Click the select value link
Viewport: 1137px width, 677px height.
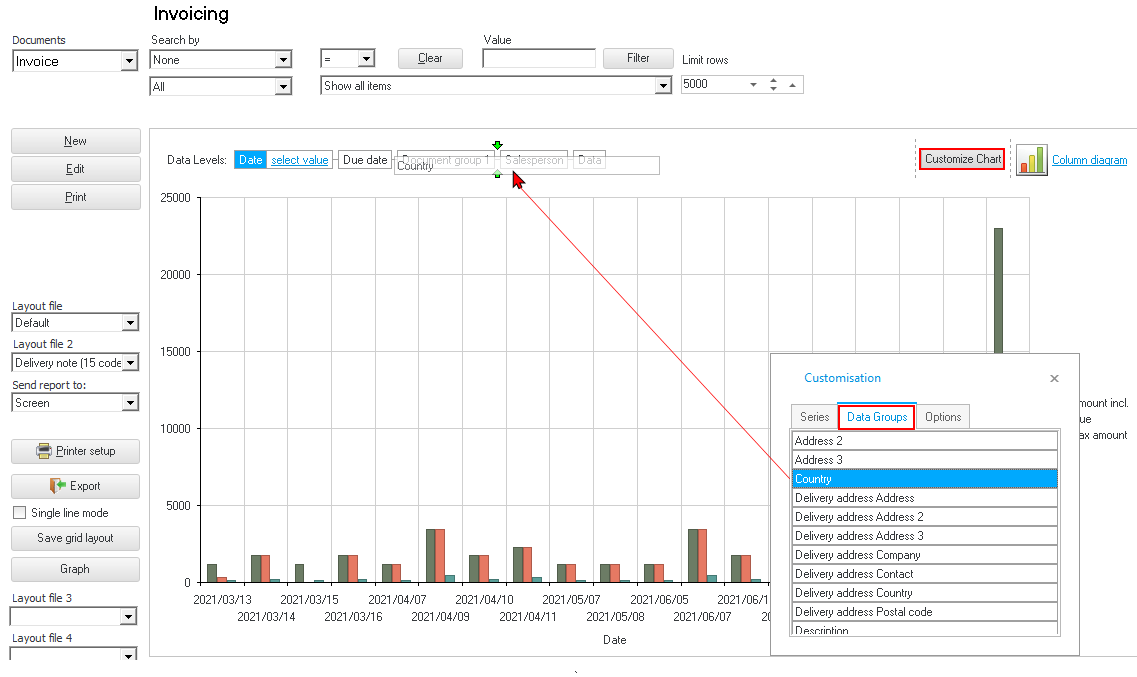tap(300, 160)
